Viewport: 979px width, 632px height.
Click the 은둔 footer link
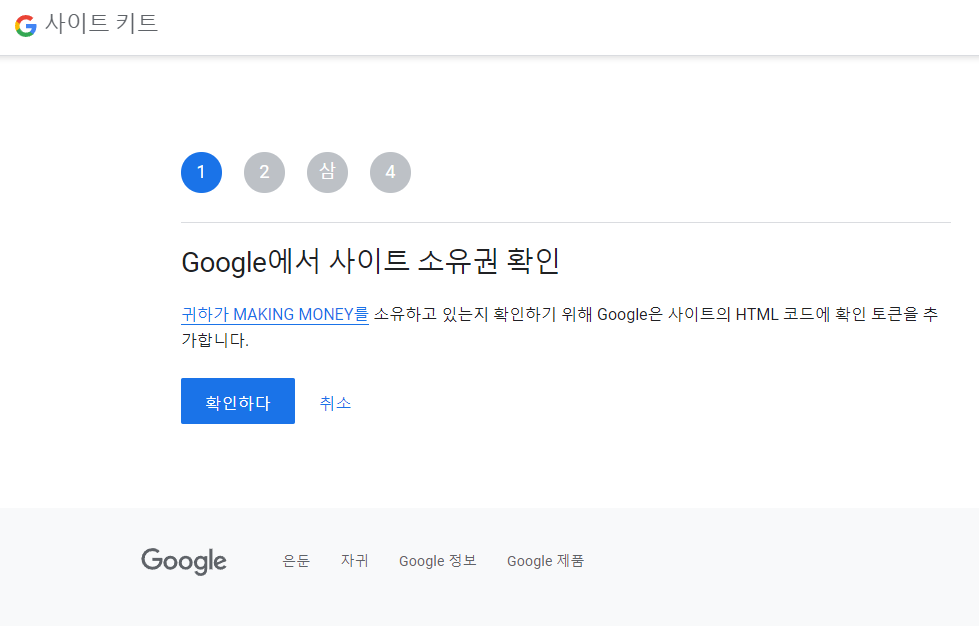(x=294, y=561)
